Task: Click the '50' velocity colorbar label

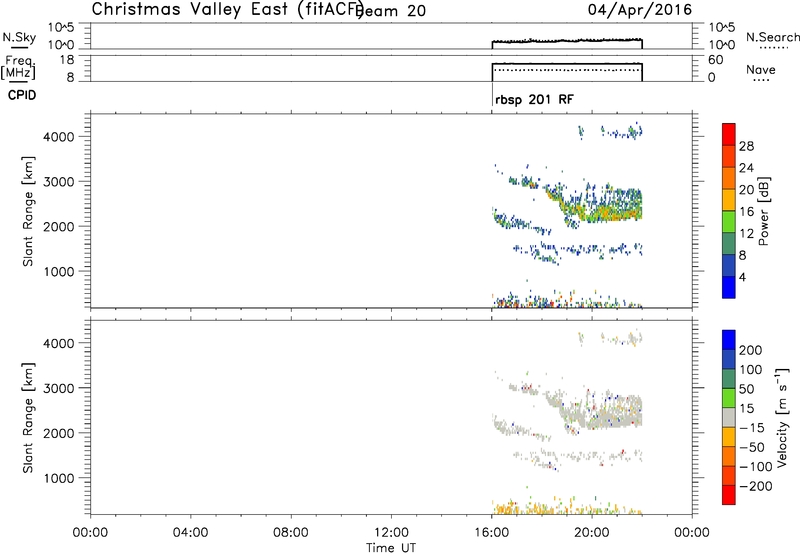Action: coord(746,389)
